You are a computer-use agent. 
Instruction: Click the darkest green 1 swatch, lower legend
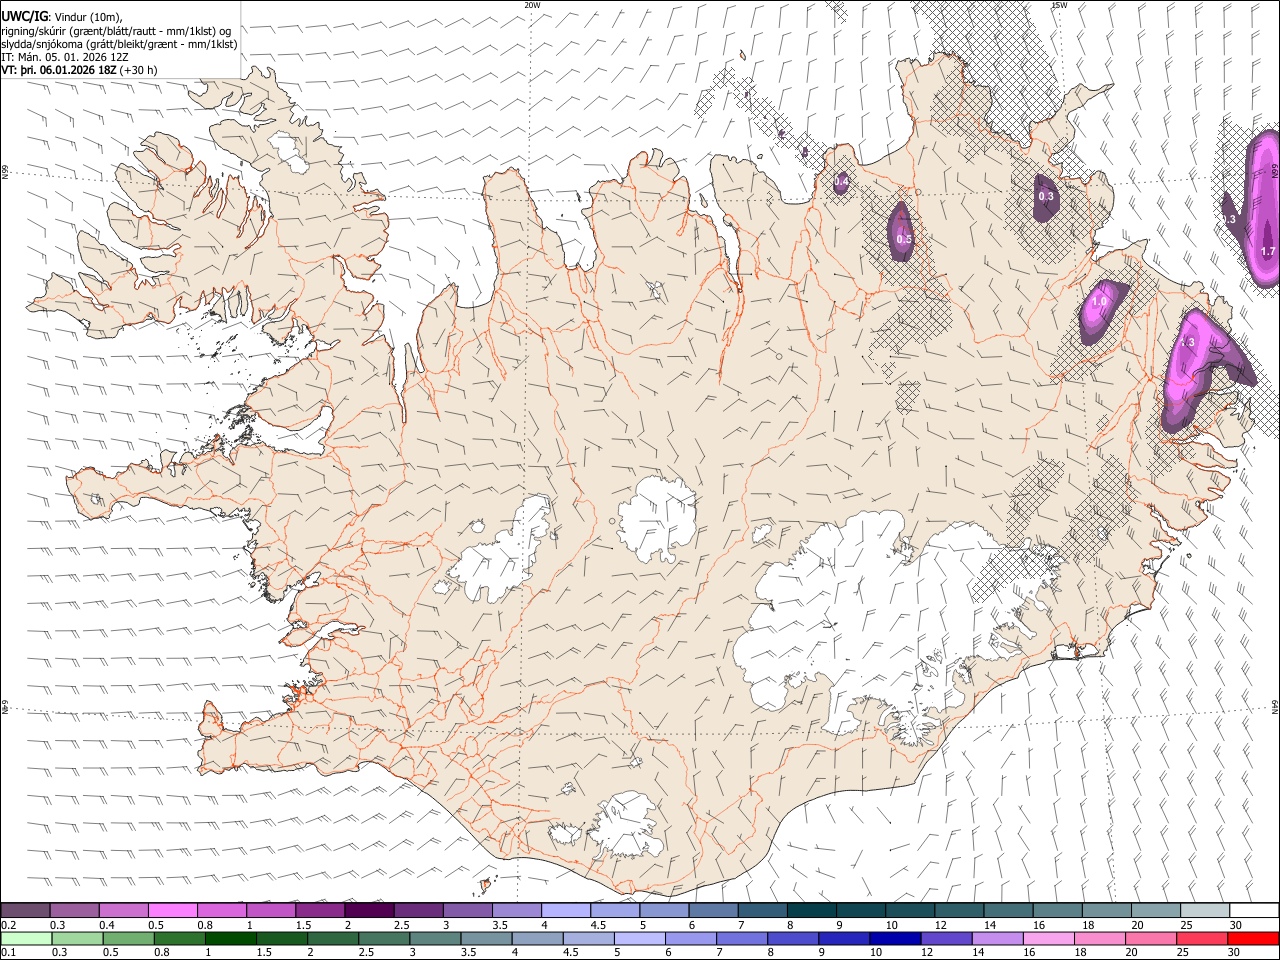click(231, 938)
